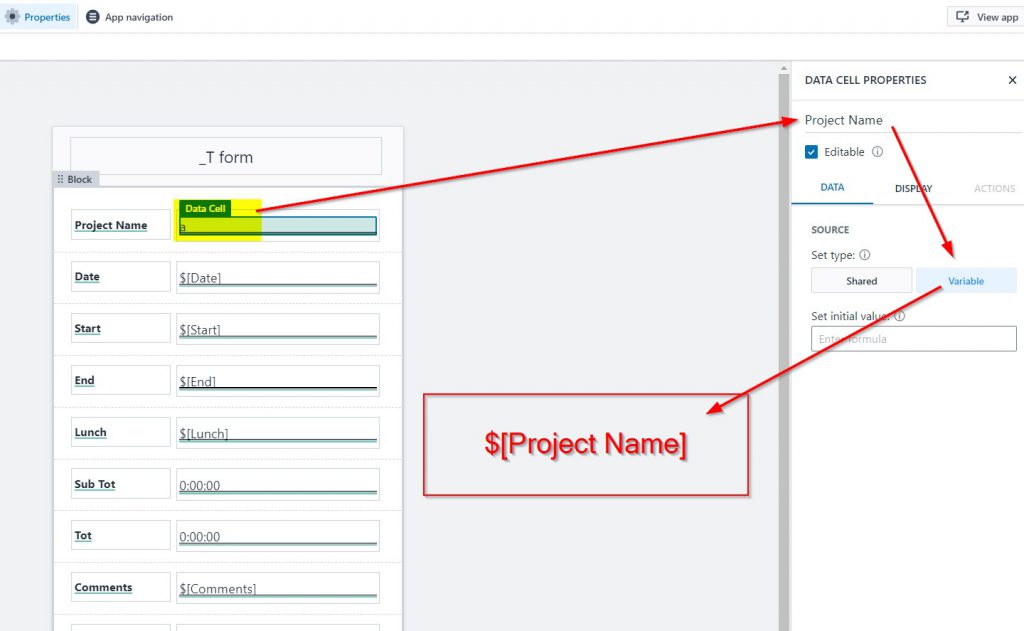
Task: Click the Properties gear icon
Action: 13,17
